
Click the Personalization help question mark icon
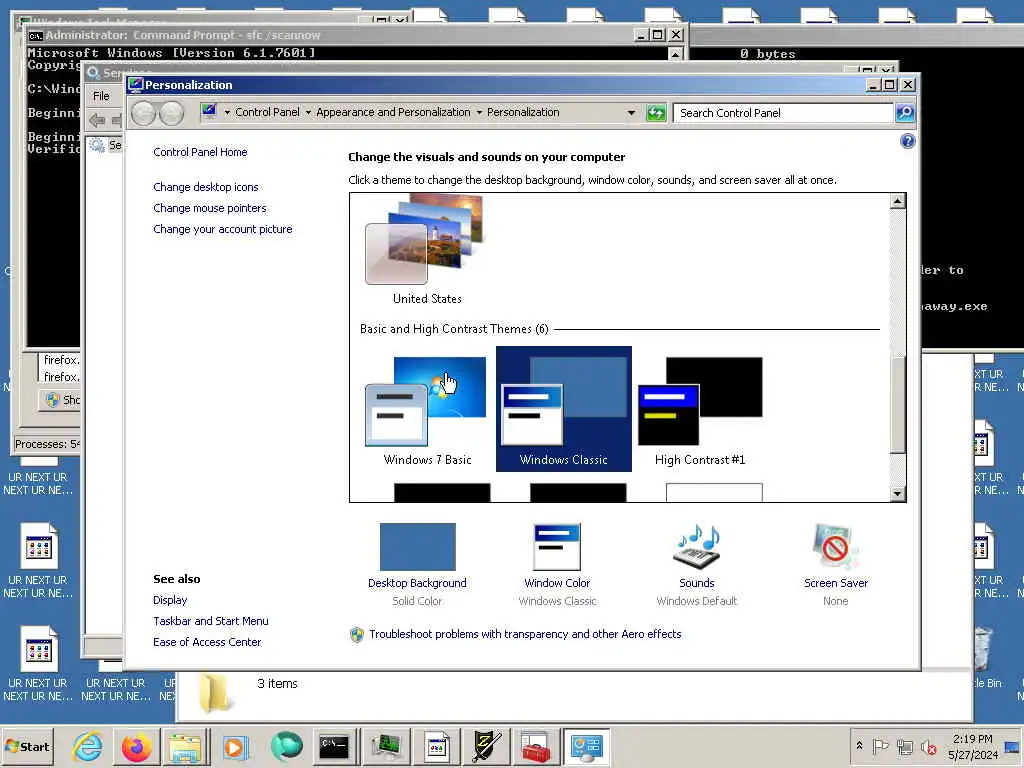[907, 141]
